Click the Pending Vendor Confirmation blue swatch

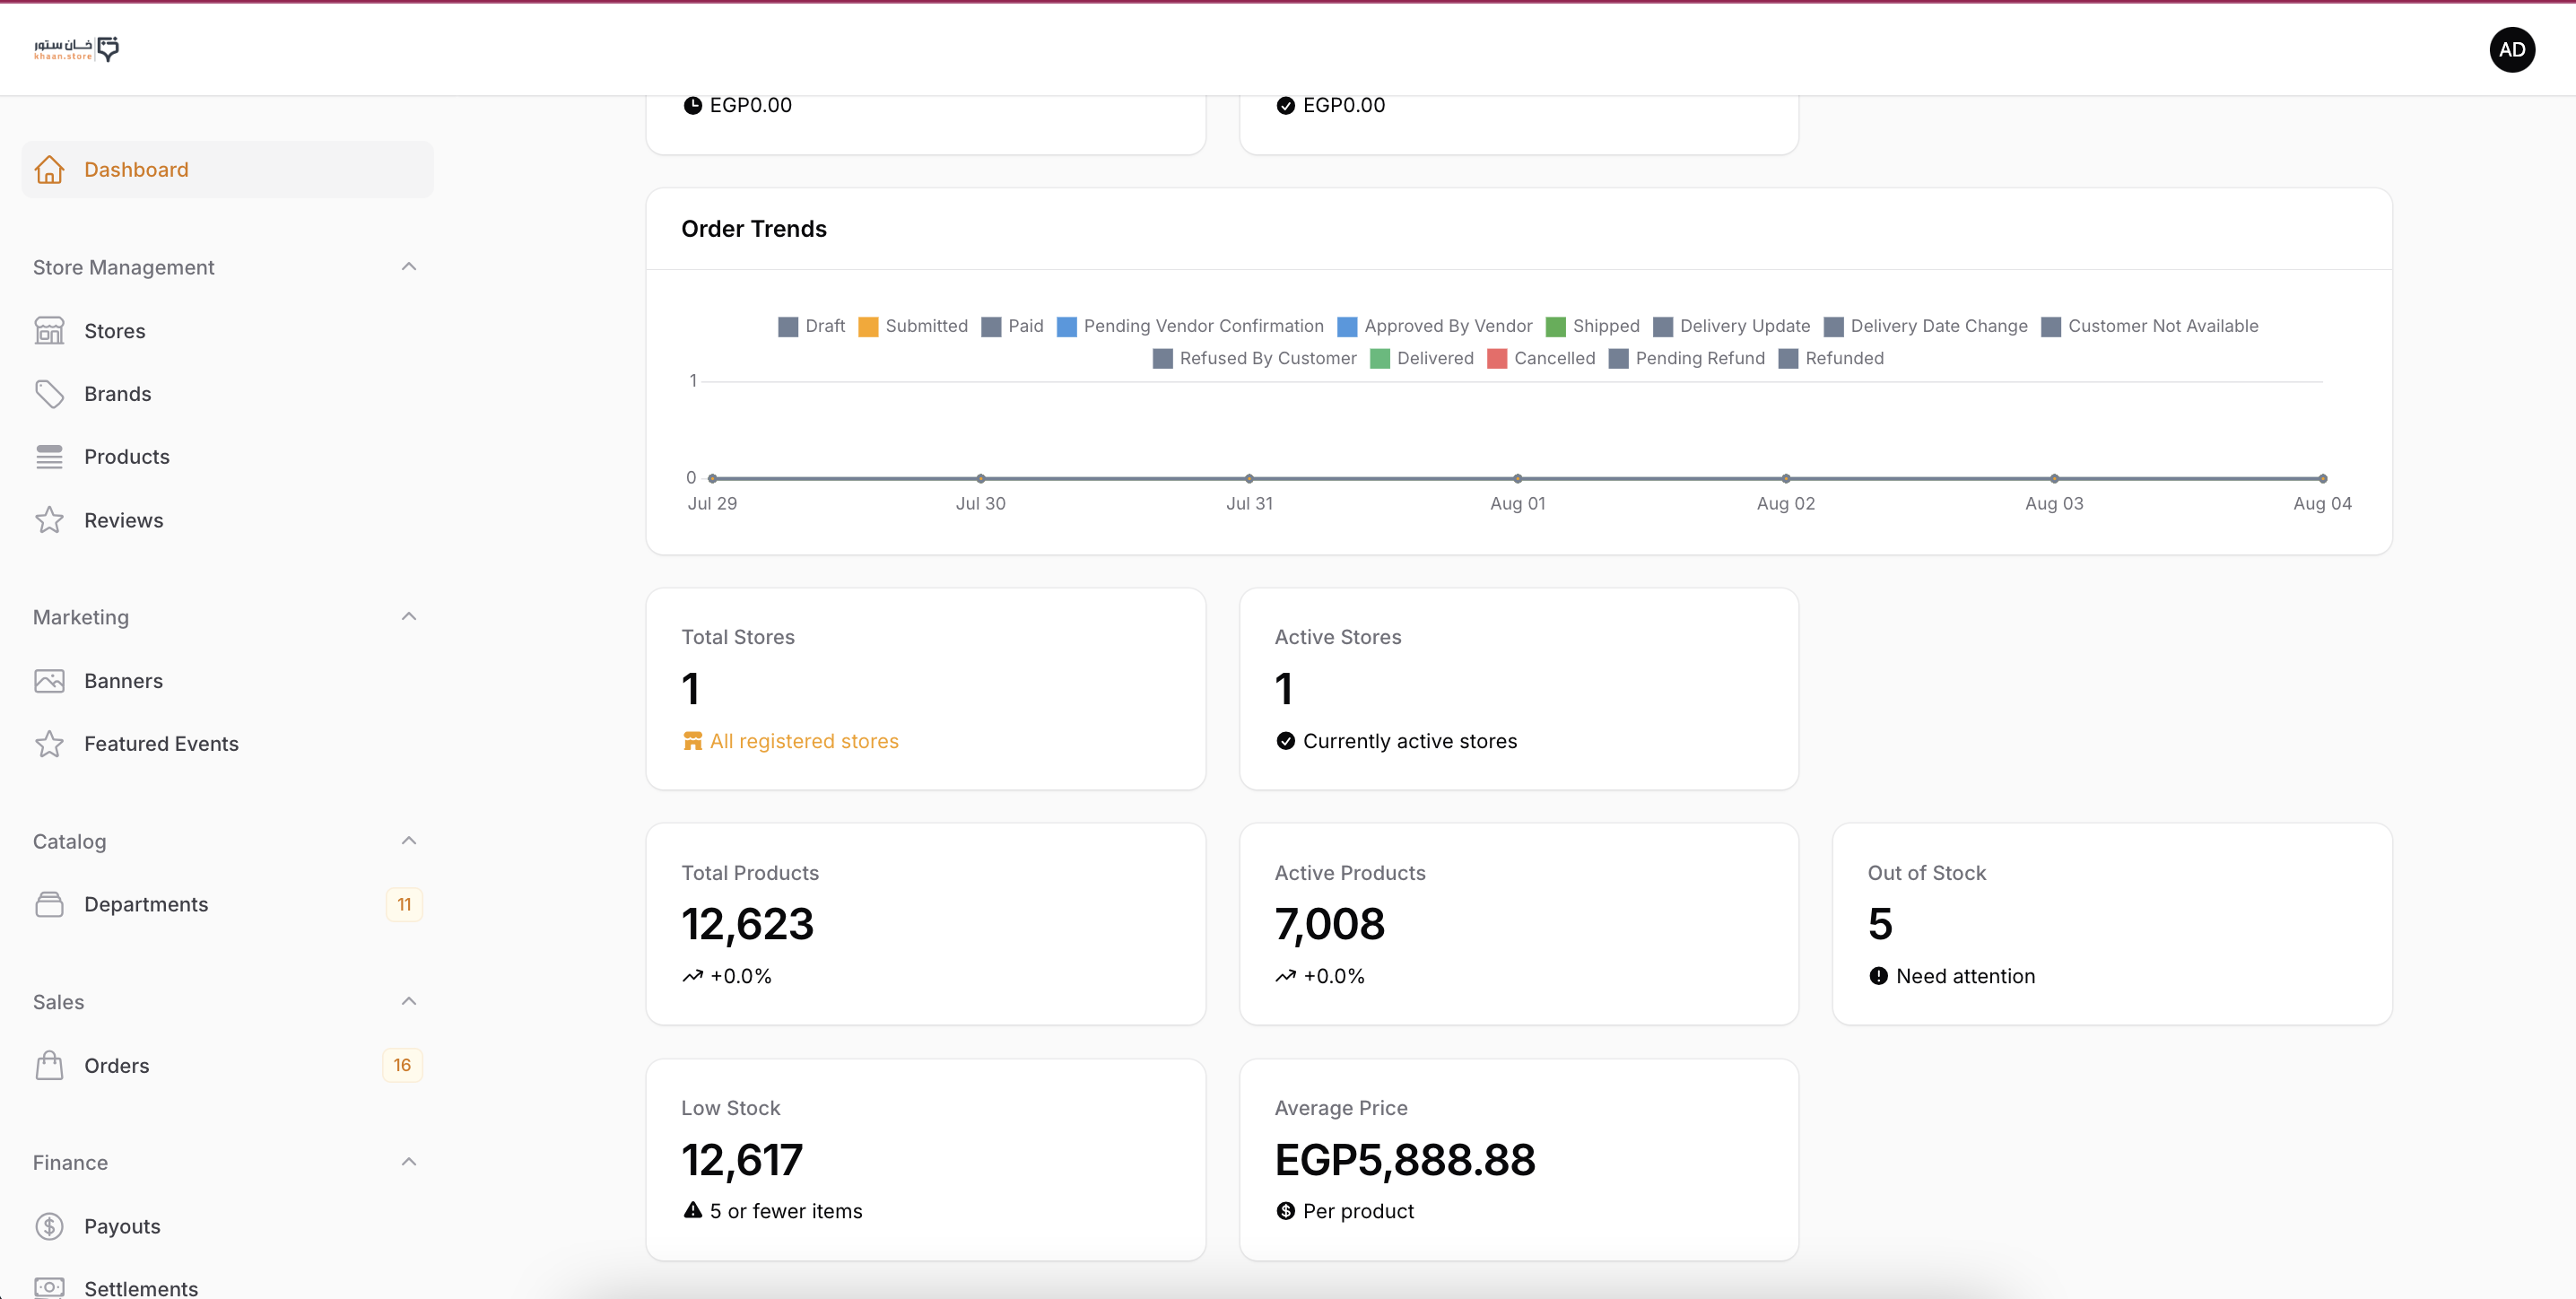tap(1067, 327)
